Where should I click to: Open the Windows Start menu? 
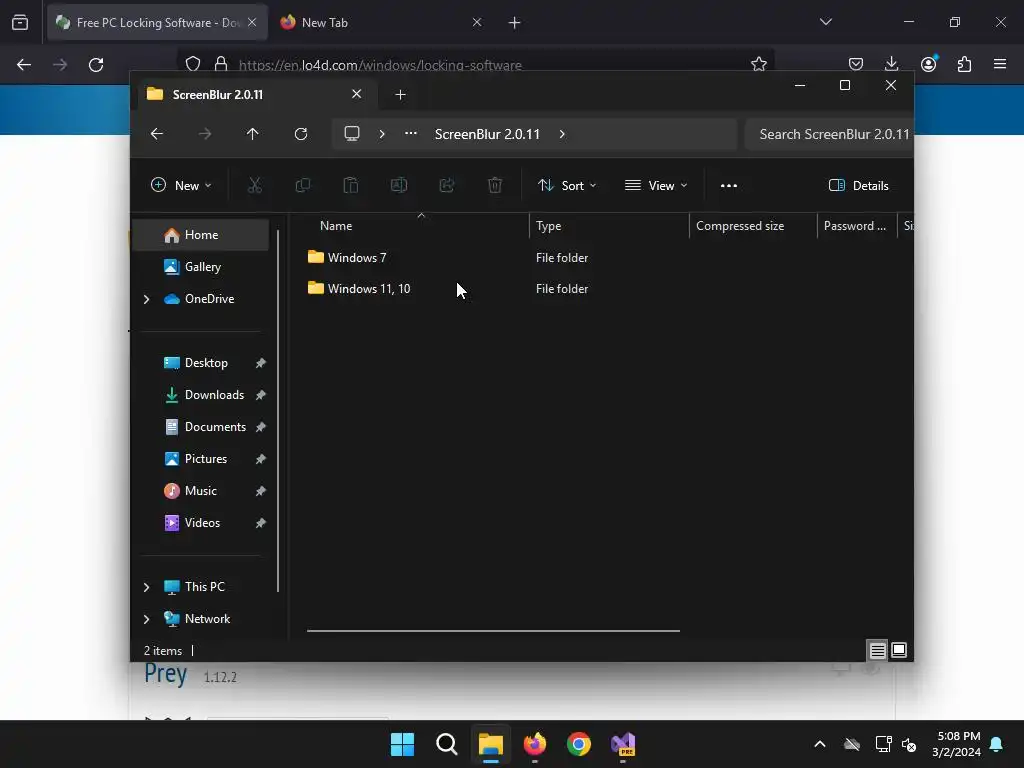point(402,744)
